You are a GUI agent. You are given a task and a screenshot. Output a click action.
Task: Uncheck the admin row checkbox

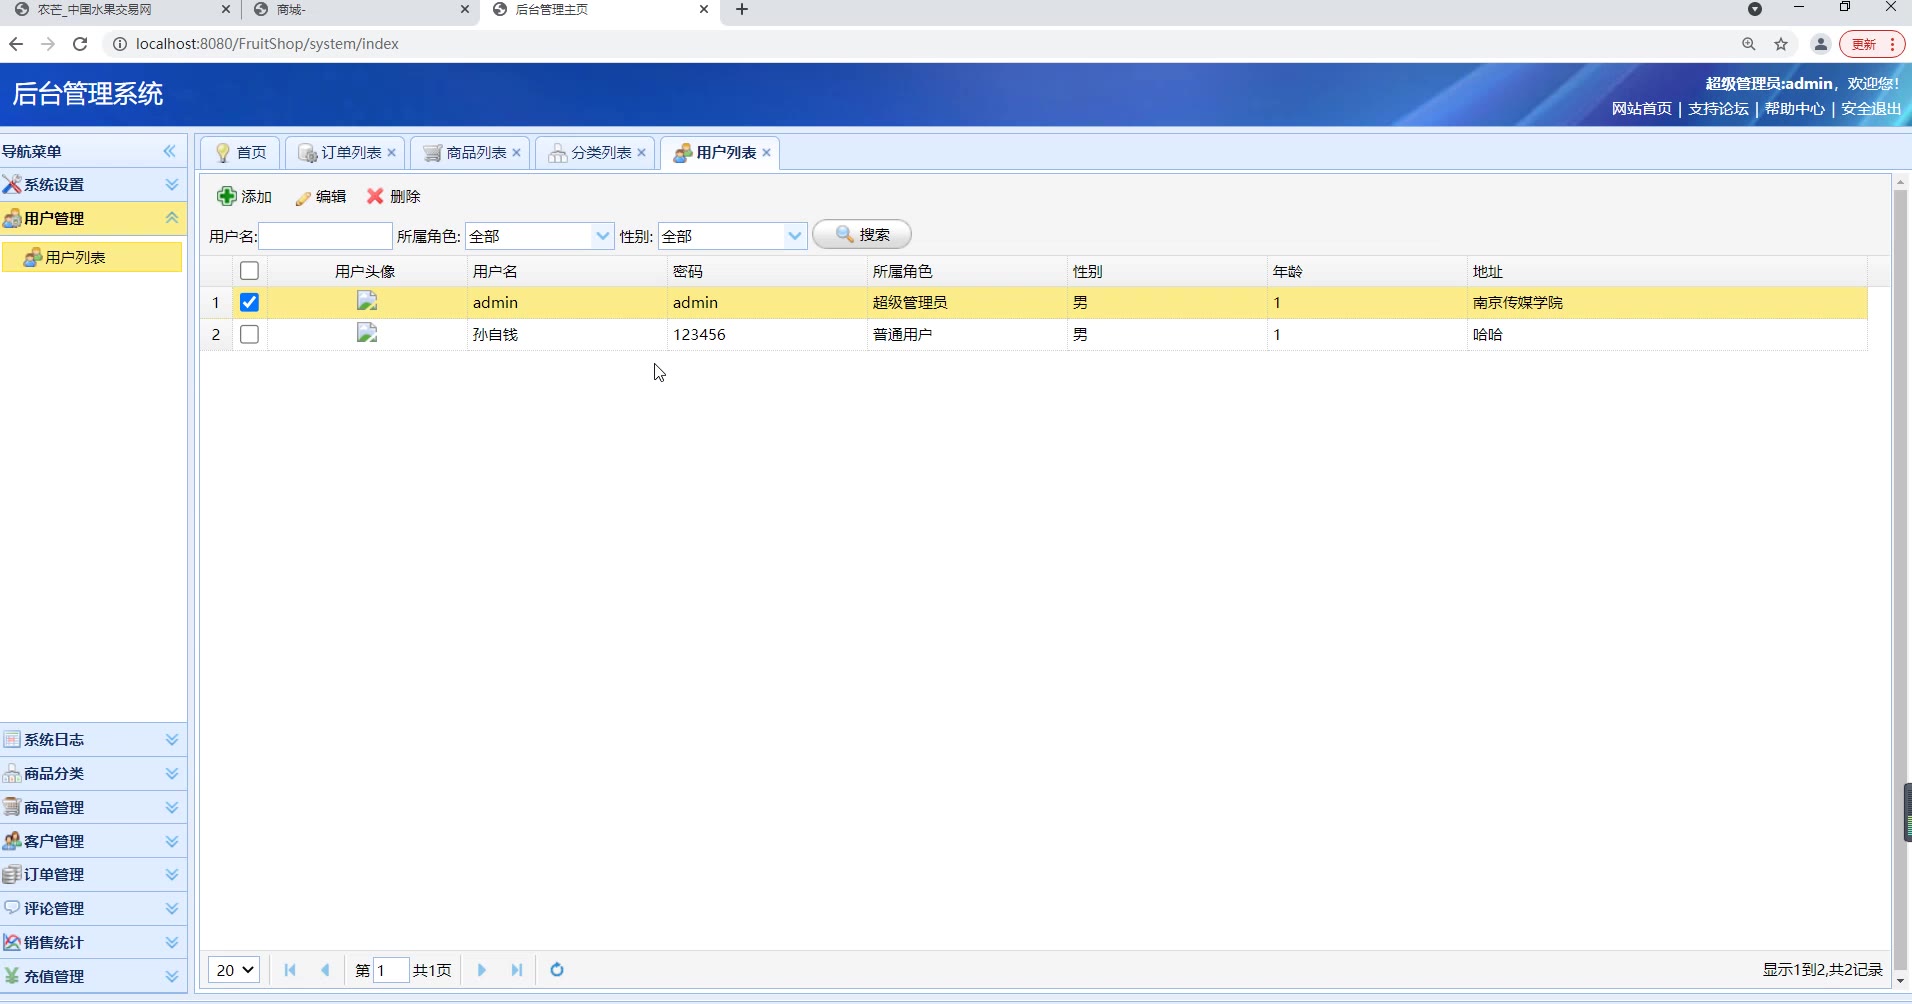[x=250, y=302]
